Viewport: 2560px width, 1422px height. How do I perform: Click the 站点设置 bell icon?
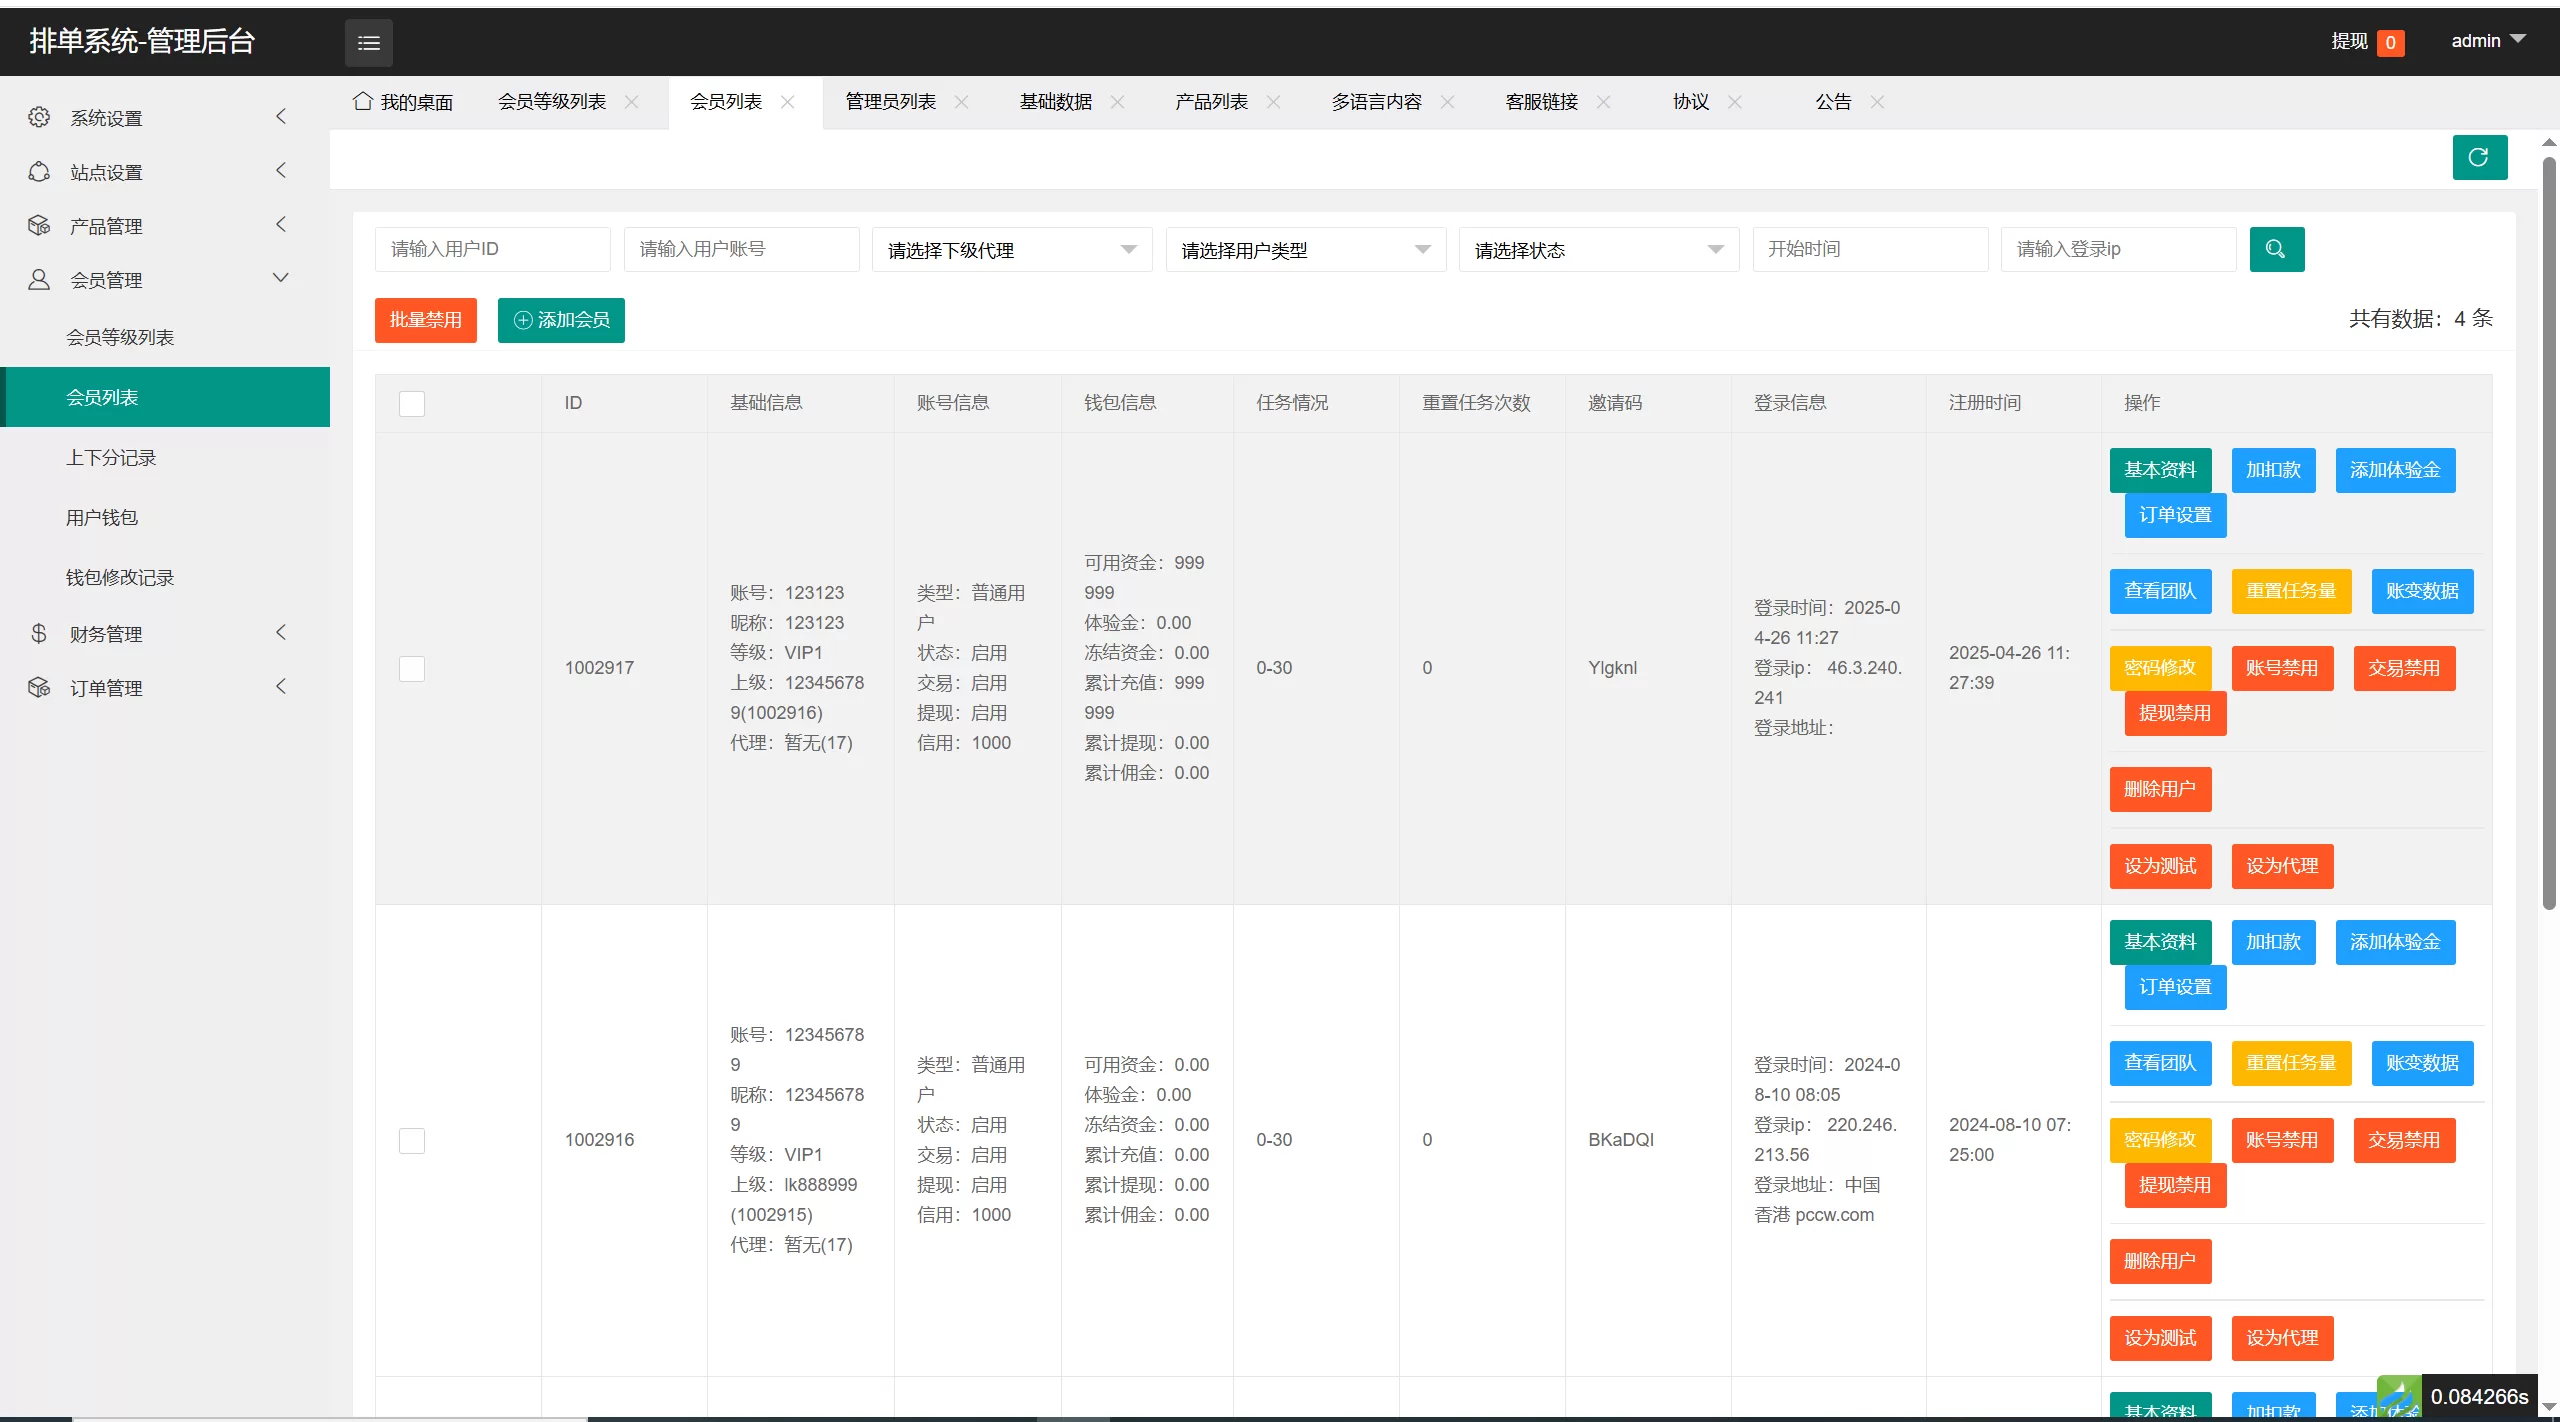(x=39, y=171)
